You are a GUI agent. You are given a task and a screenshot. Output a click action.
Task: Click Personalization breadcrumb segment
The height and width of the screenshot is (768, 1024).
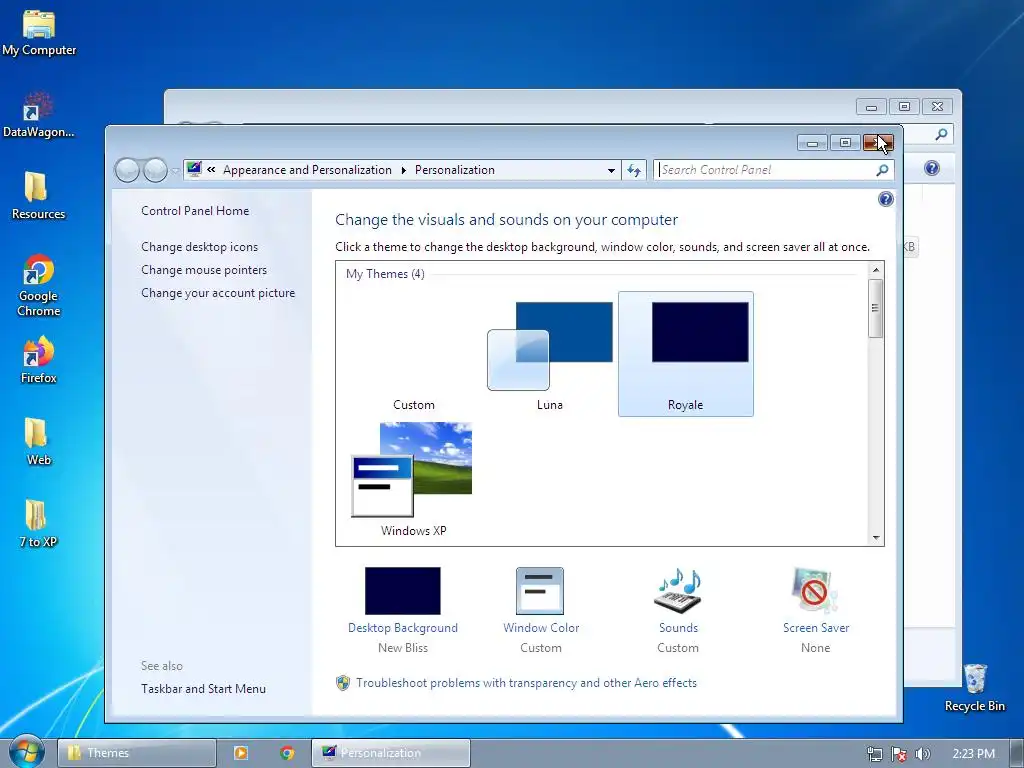tap(455, 170)
